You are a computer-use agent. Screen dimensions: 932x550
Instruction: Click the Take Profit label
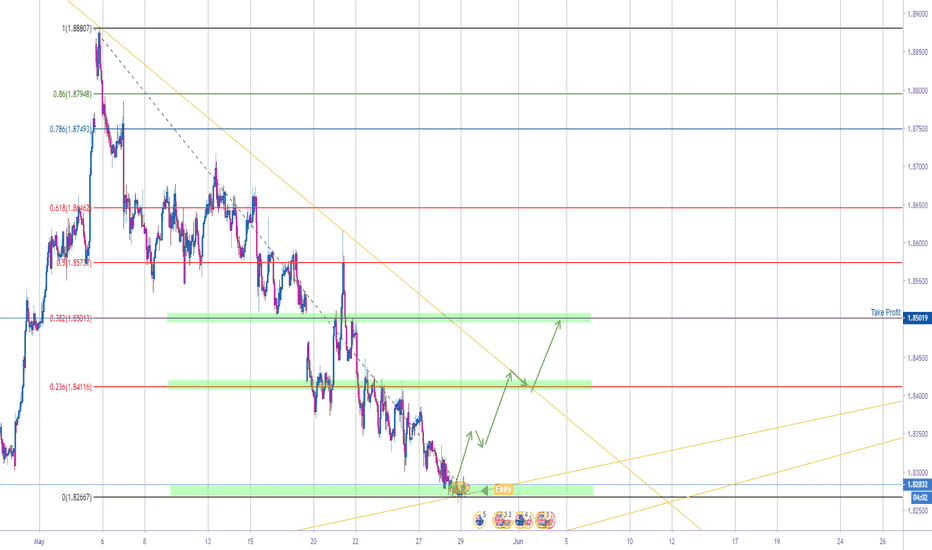(886, 312)
